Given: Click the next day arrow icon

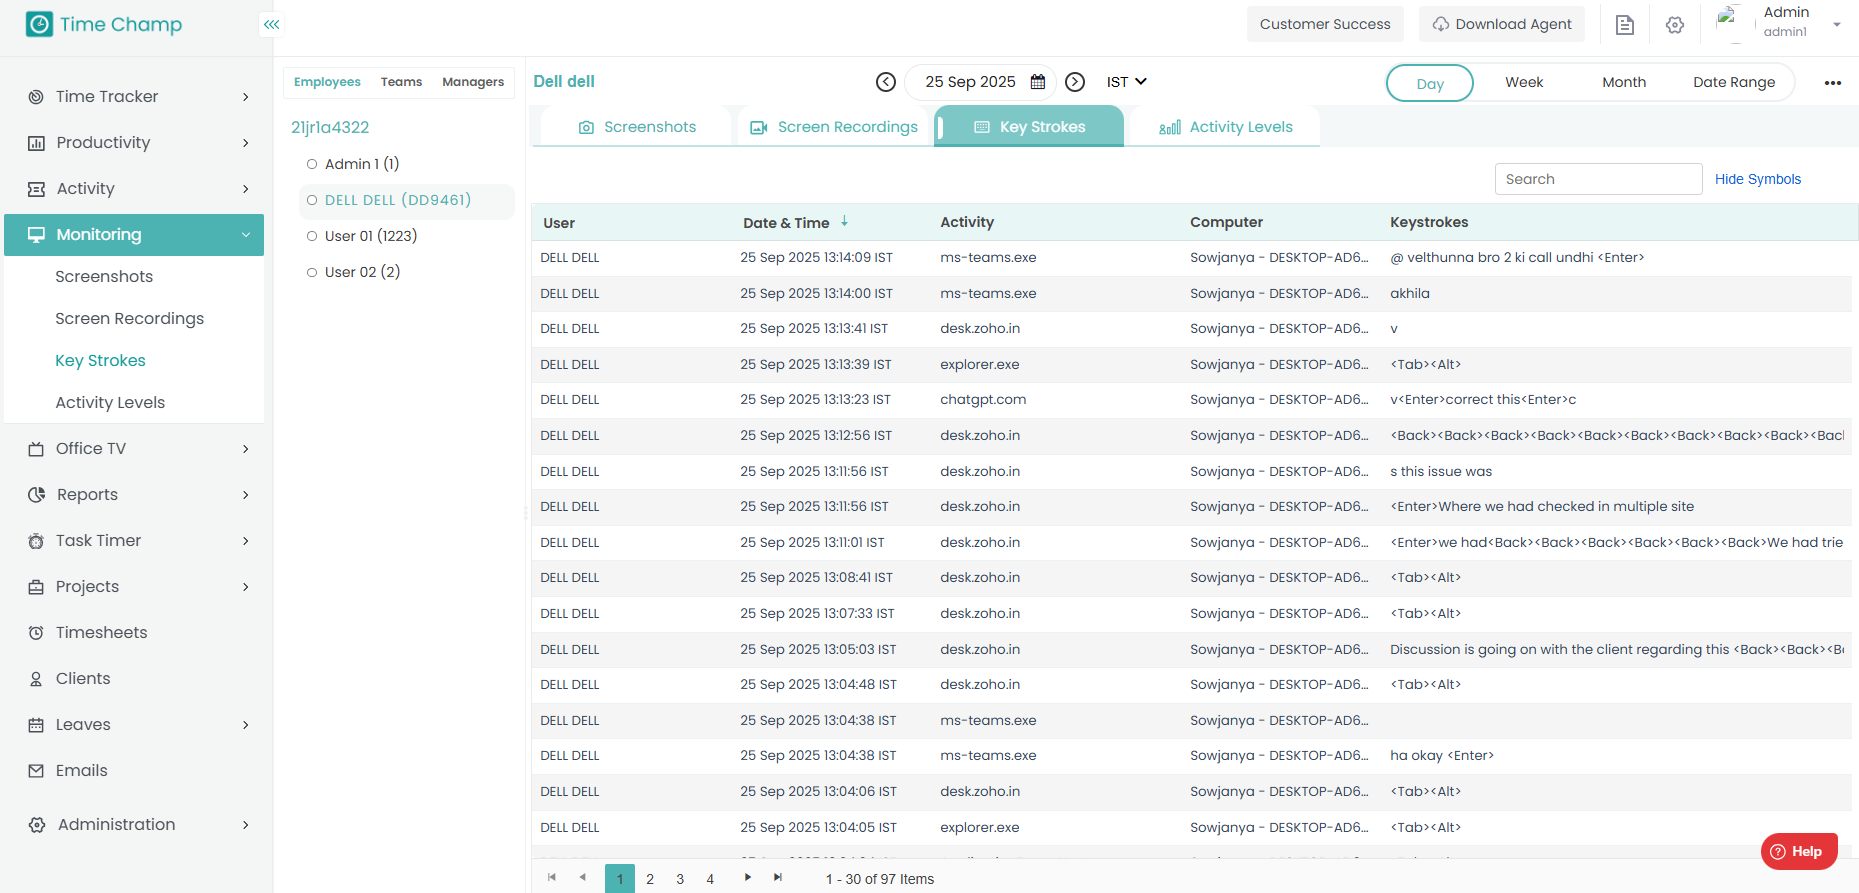Looking at the screenshot, I should coord(1075,82).
